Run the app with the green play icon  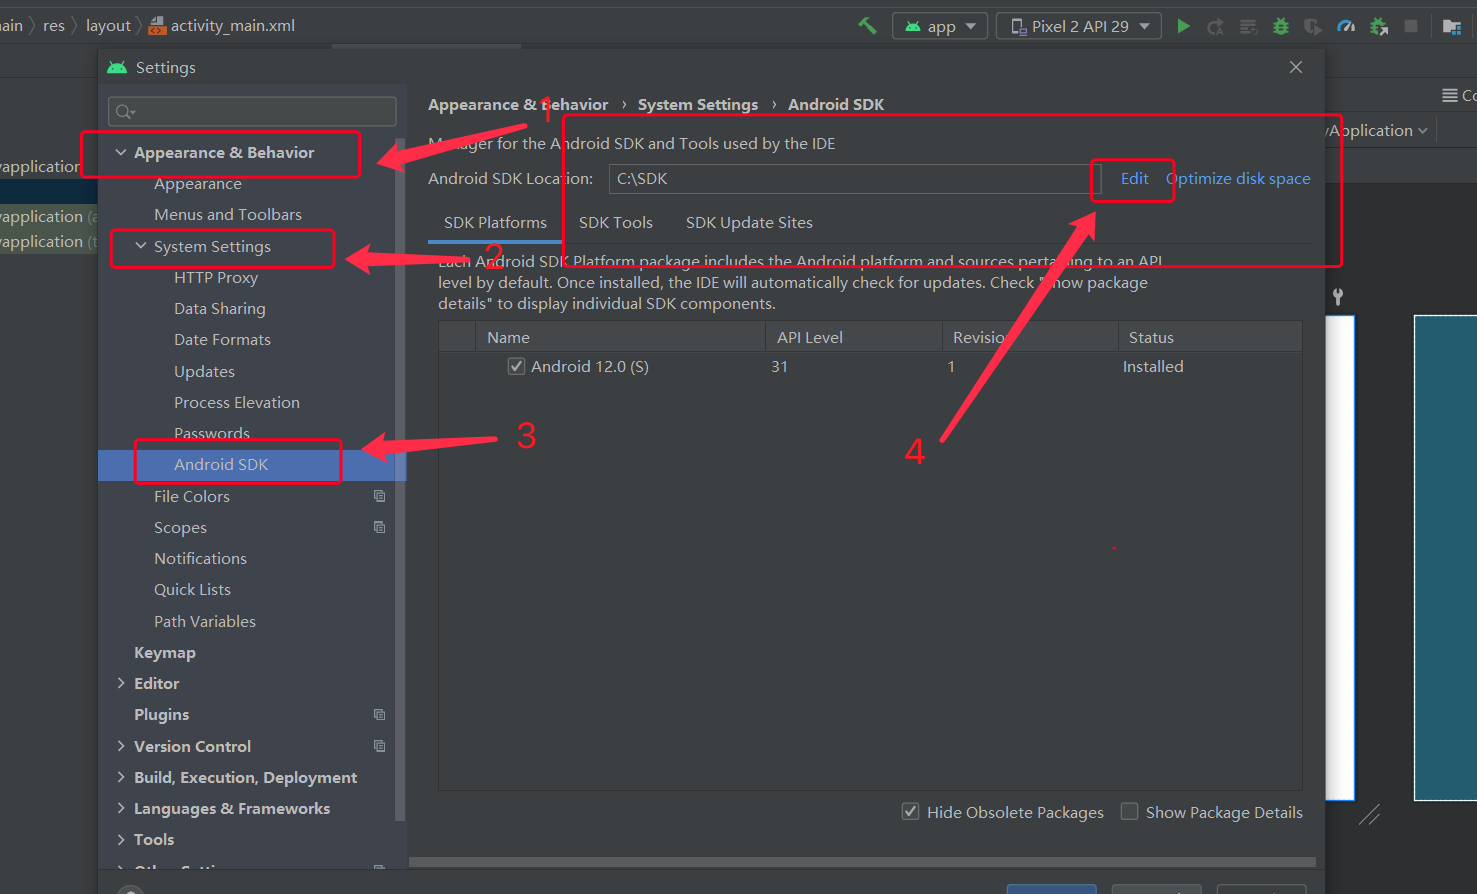click(1183, 26)
